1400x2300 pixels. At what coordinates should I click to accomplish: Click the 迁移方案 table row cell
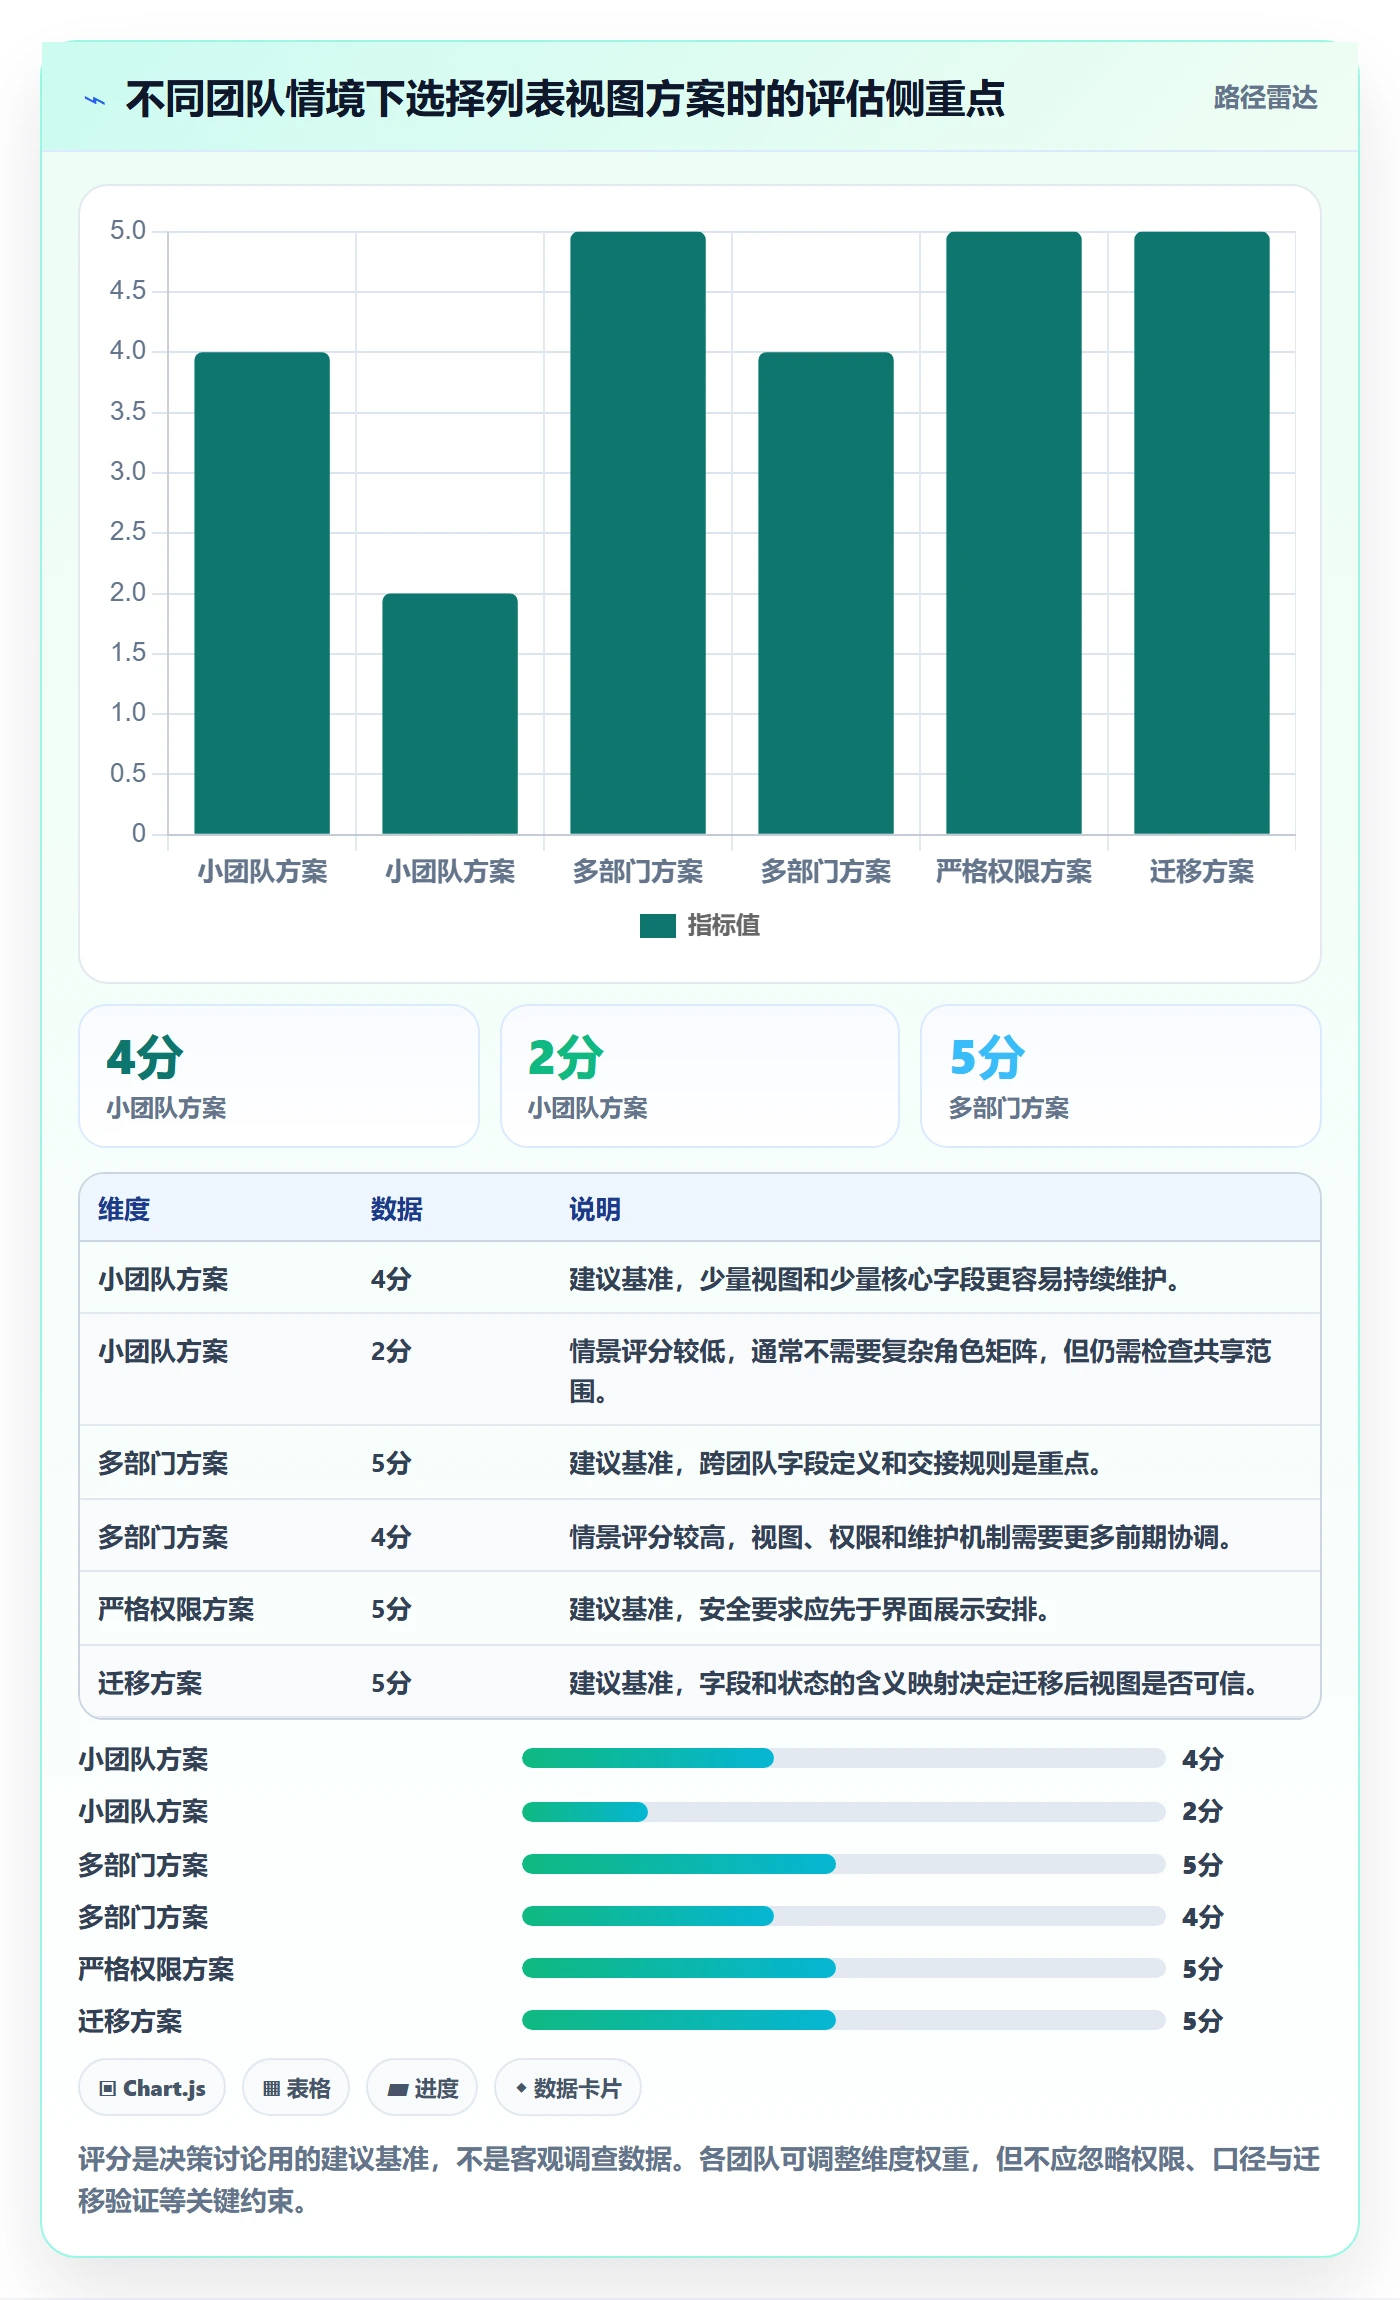point(150,1683)
